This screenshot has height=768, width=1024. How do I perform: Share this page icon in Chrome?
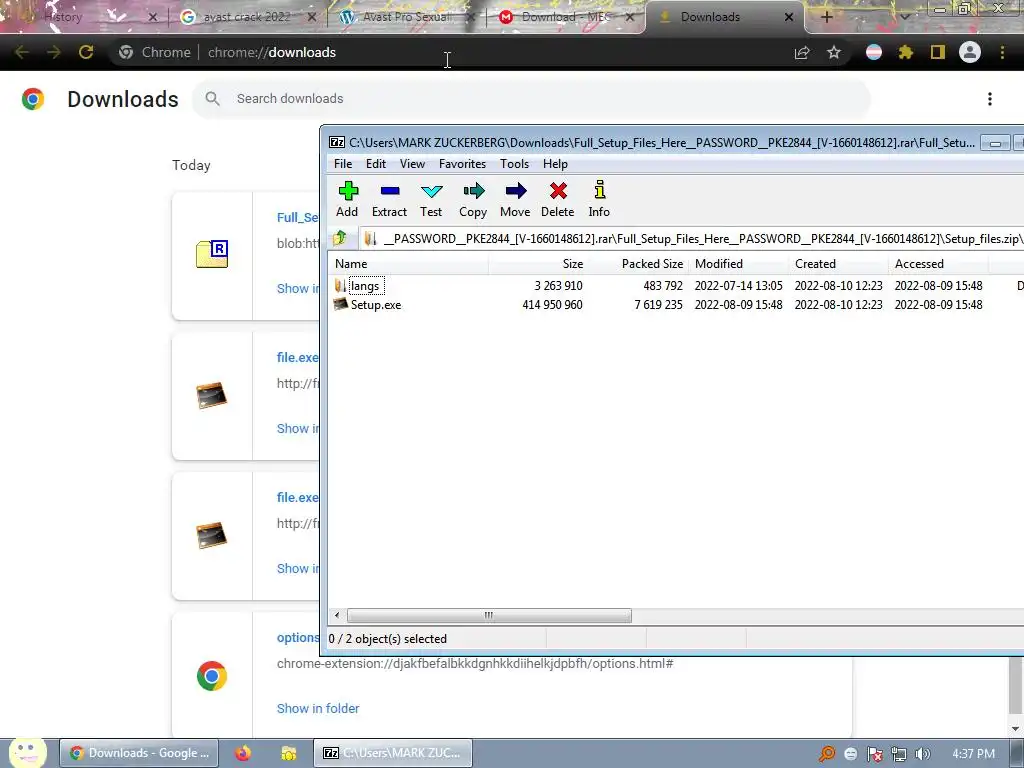[x=802, y=53]
